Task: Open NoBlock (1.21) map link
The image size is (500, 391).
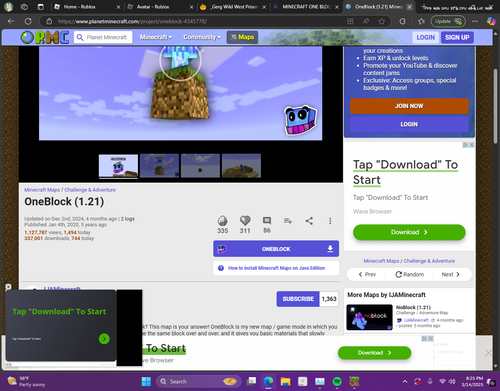Action: (x=413, y=307)
